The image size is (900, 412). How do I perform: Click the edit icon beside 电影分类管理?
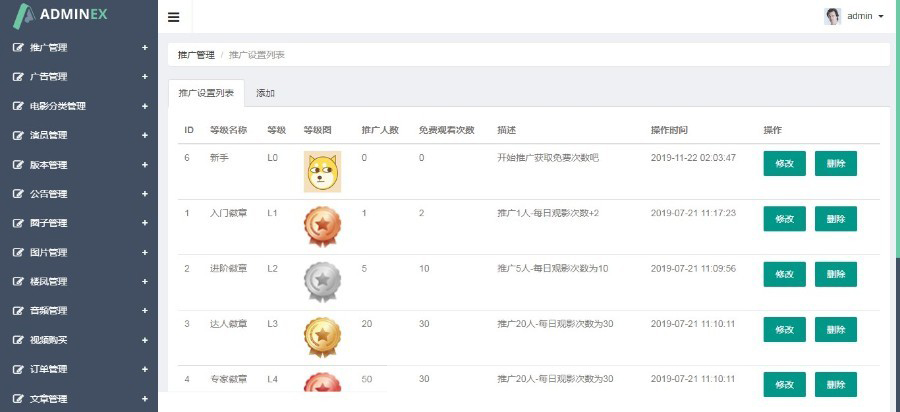(x=18, y=106)
